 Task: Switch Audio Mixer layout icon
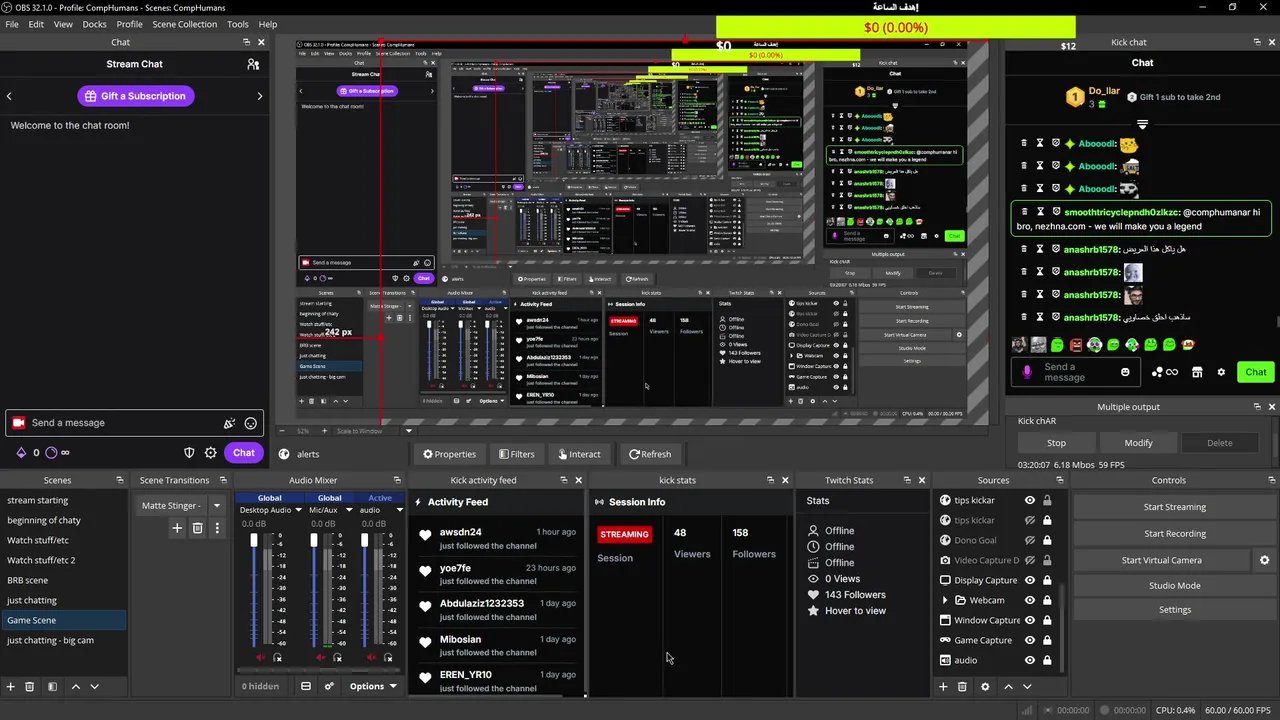pos(306,686)
